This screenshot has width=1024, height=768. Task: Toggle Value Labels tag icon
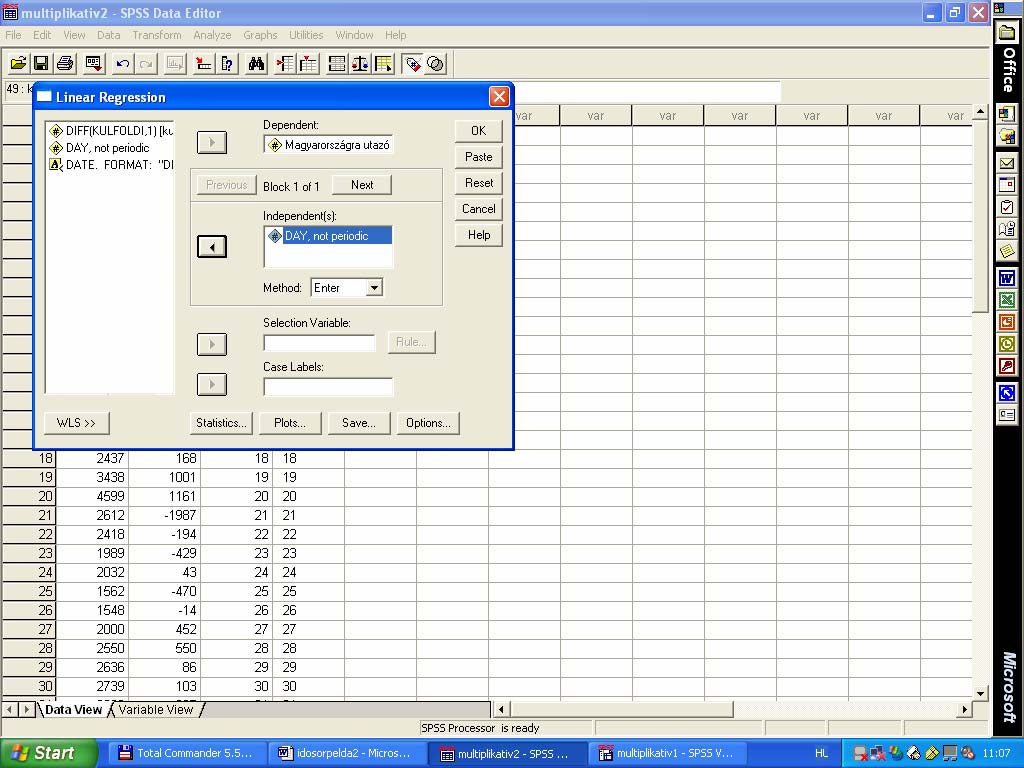[x=412, y=63]
